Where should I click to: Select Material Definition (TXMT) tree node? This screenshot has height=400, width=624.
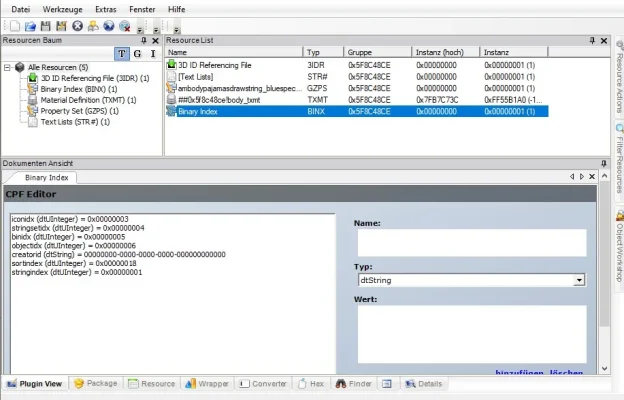point(88,100)
